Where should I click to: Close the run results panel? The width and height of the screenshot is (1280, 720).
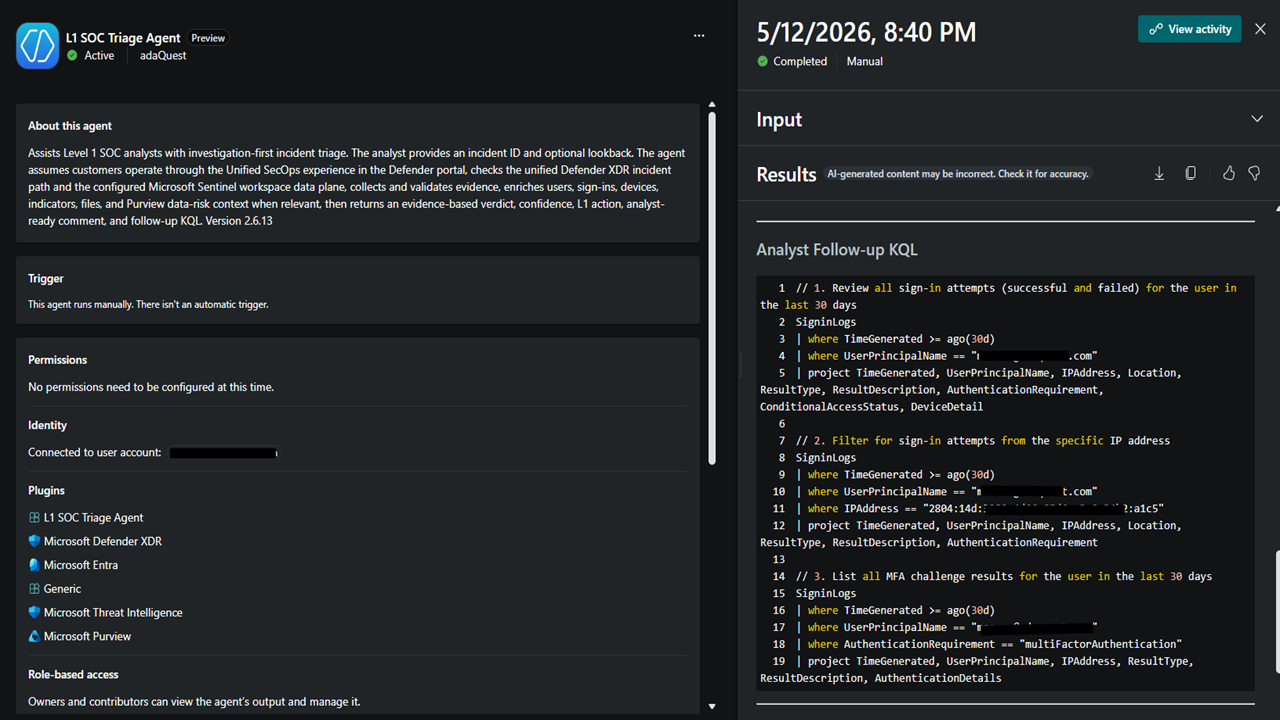click(1260, 29)
